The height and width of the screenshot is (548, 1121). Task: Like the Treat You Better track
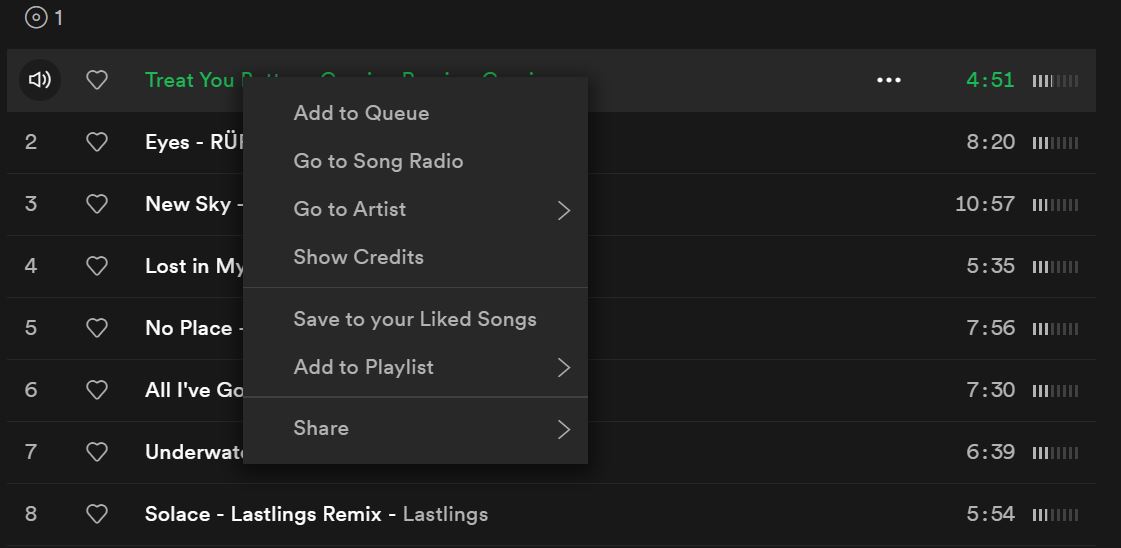[x=97, y=80]
